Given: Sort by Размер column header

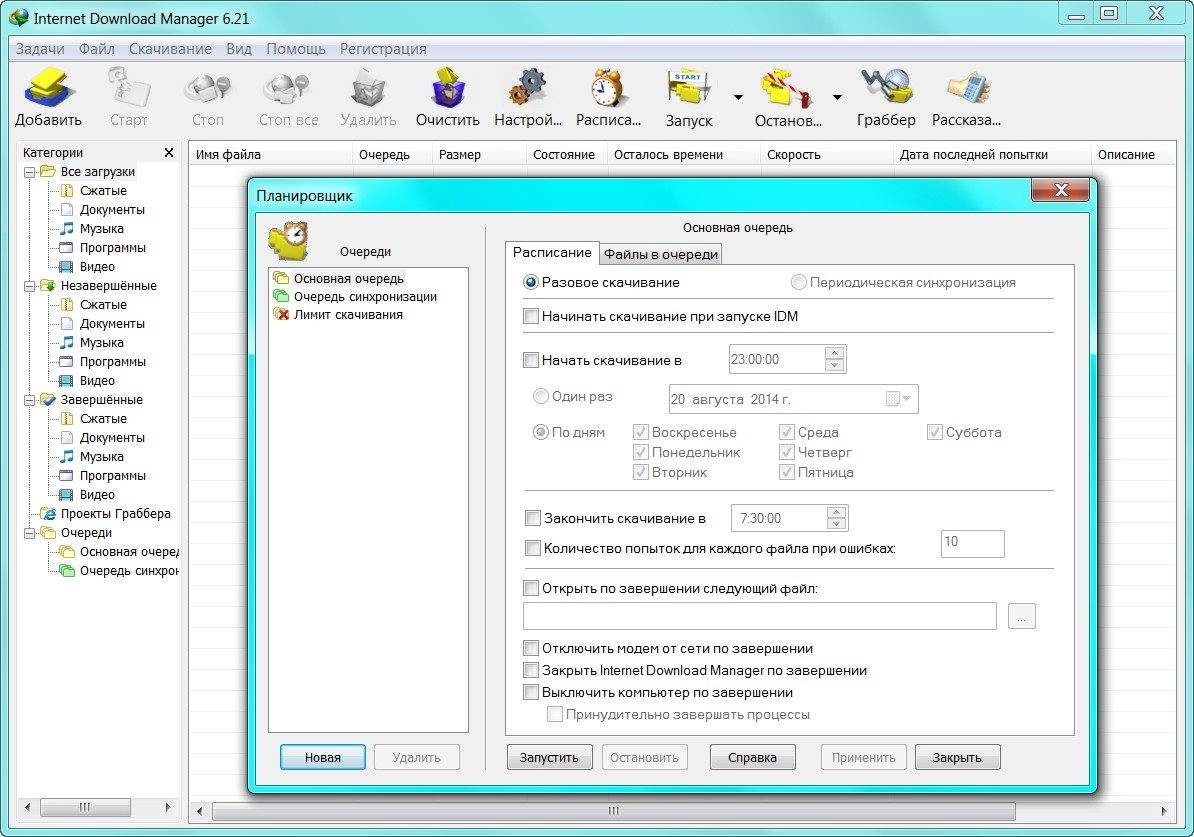Looking at the screenshot, I should click(478, 155).
